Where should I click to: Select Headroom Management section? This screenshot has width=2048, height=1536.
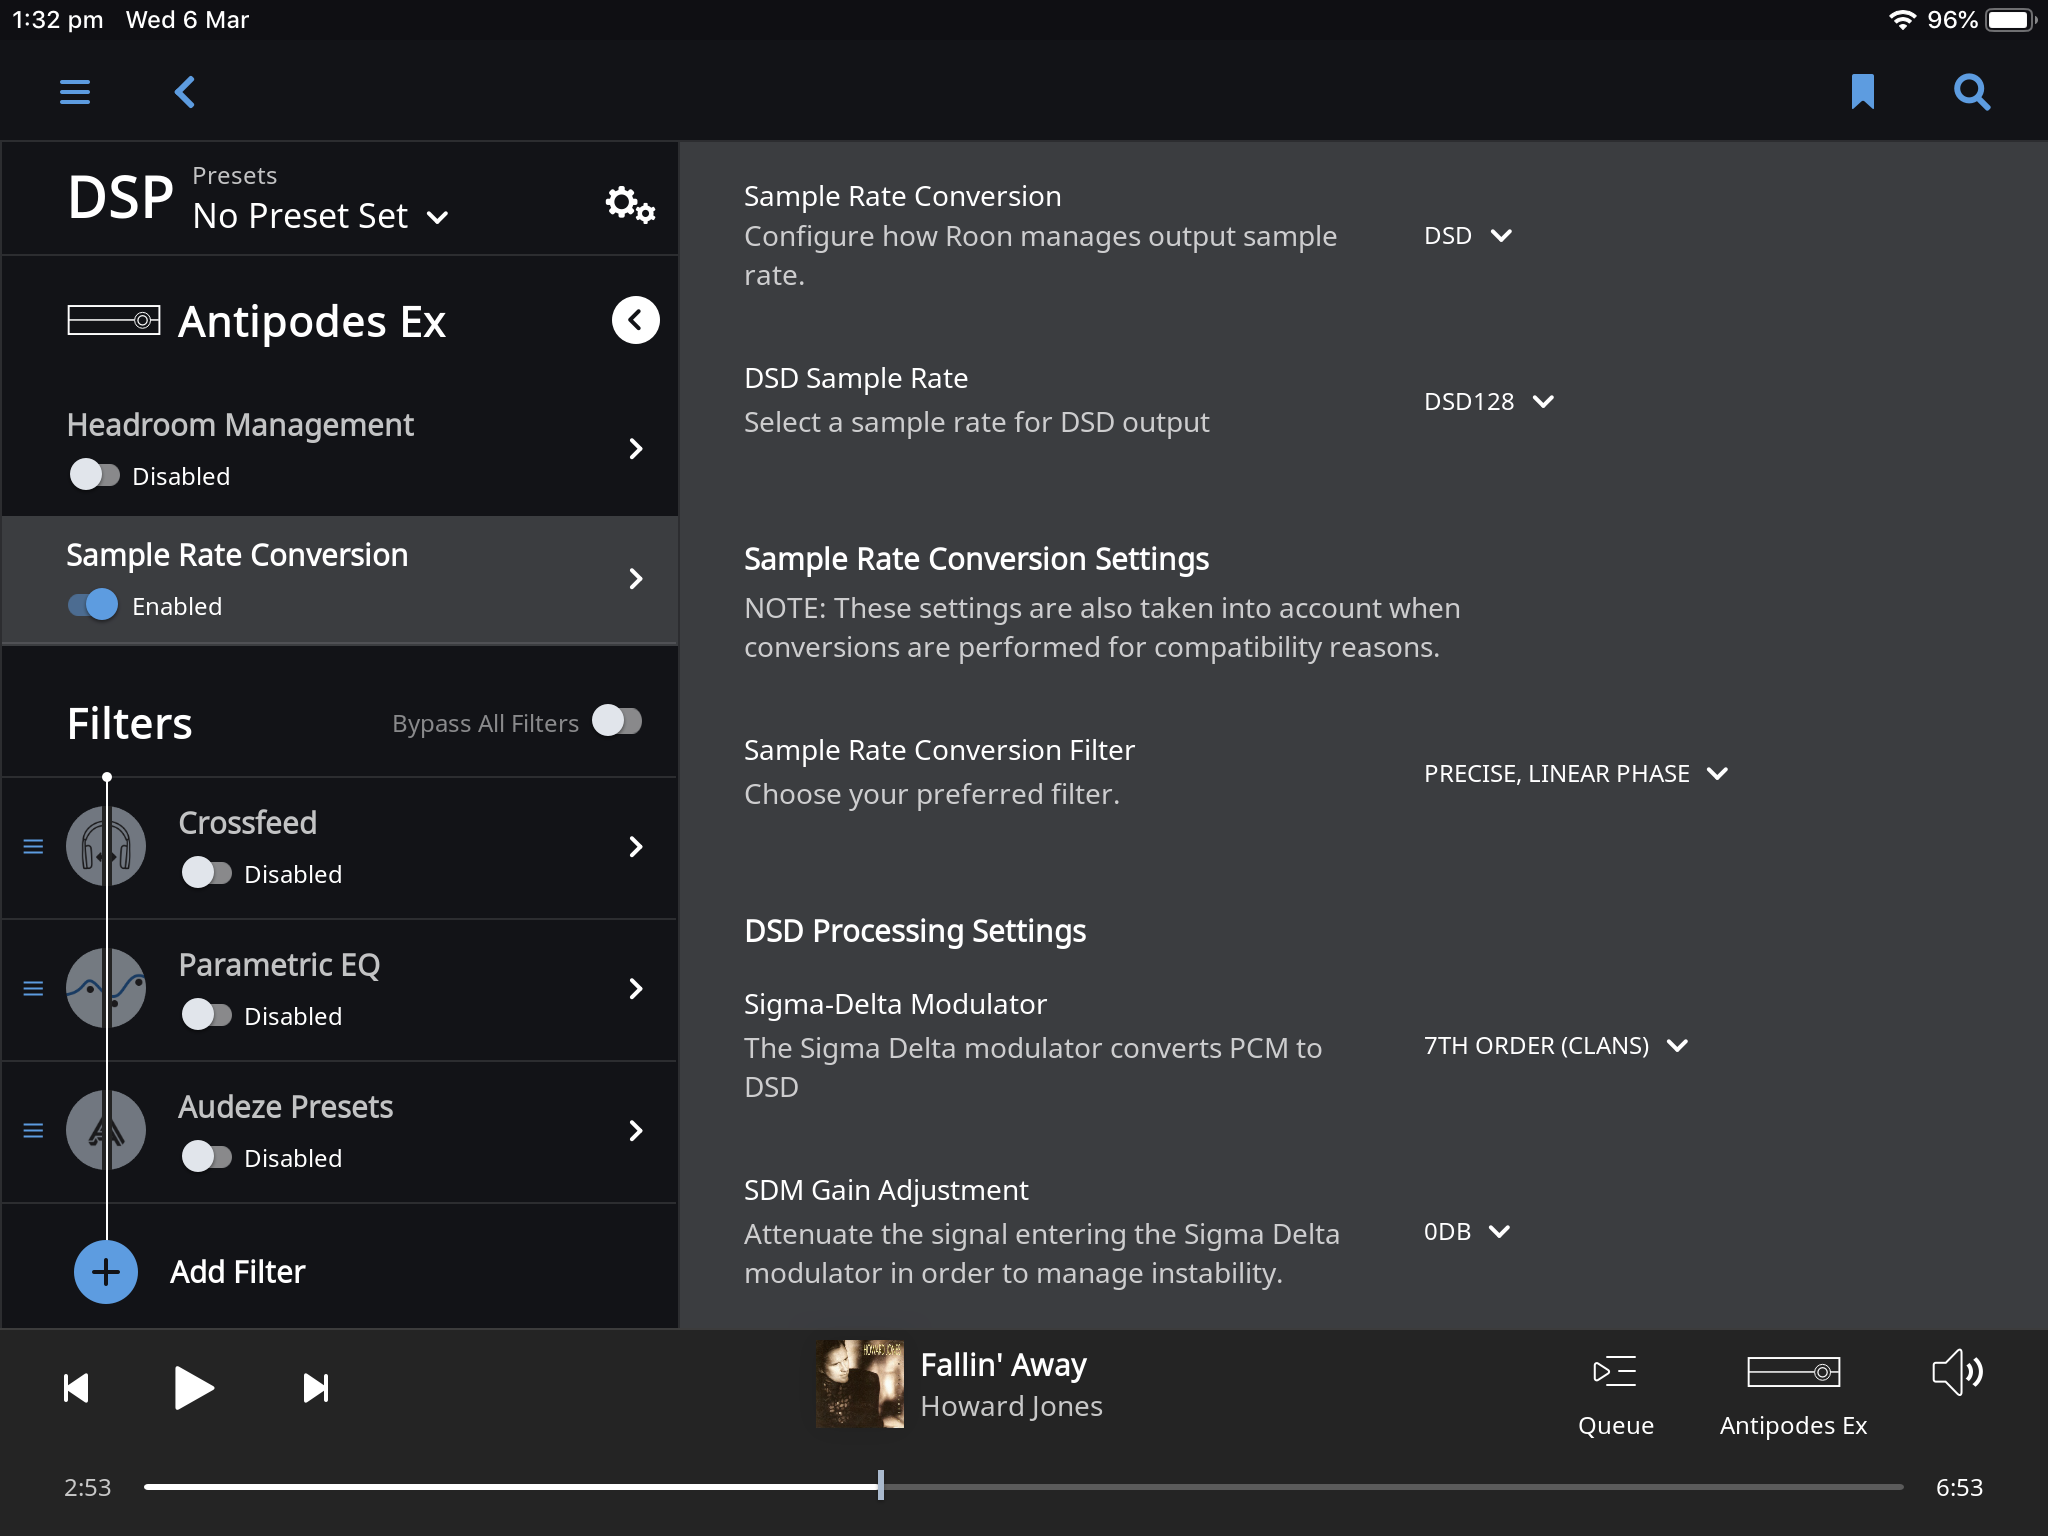point(340,449)
